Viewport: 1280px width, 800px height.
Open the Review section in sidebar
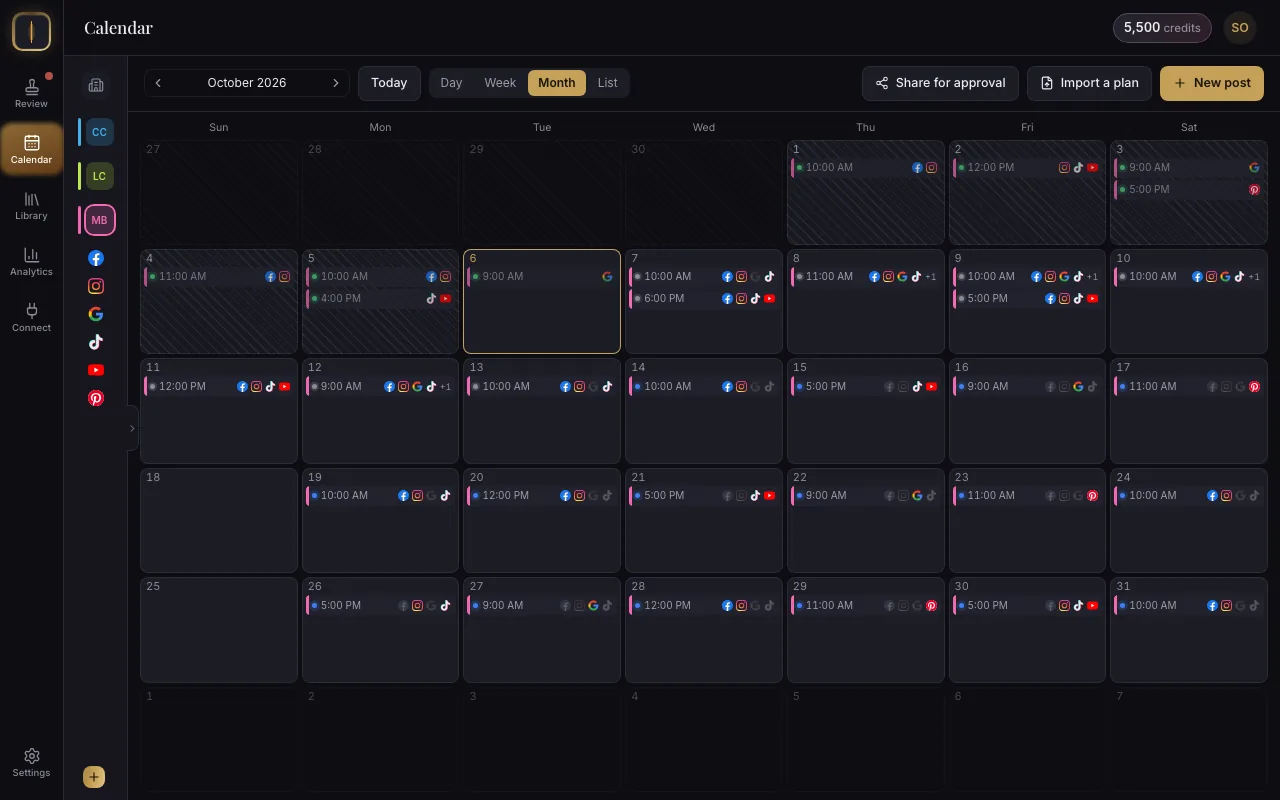point(31,93)
